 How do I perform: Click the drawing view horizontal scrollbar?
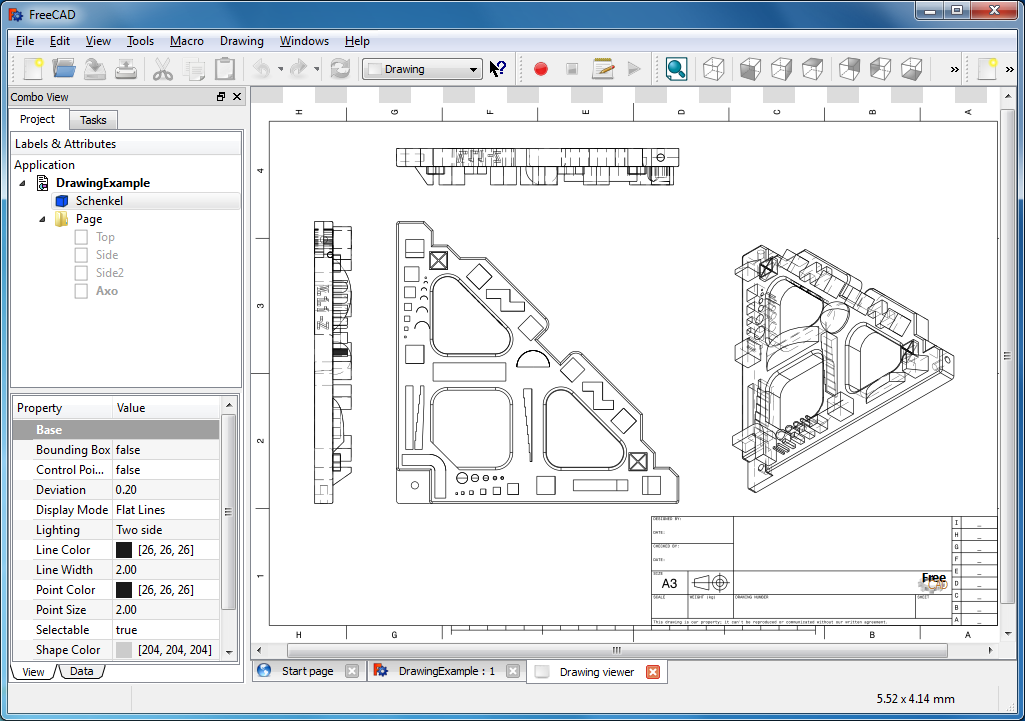tap(617, 650)
